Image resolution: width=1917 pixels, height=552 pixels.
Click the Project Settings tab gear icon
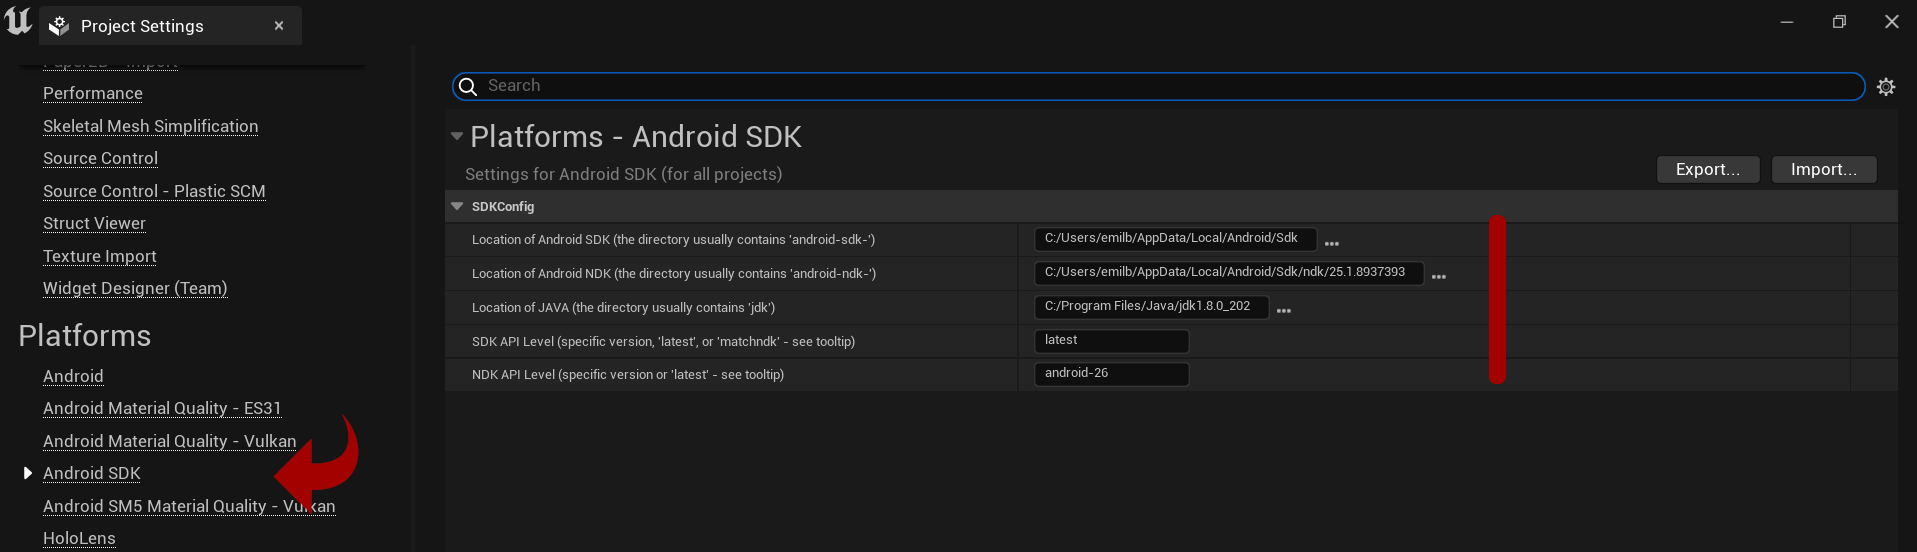pyautogui.click(x=59, y=26)
